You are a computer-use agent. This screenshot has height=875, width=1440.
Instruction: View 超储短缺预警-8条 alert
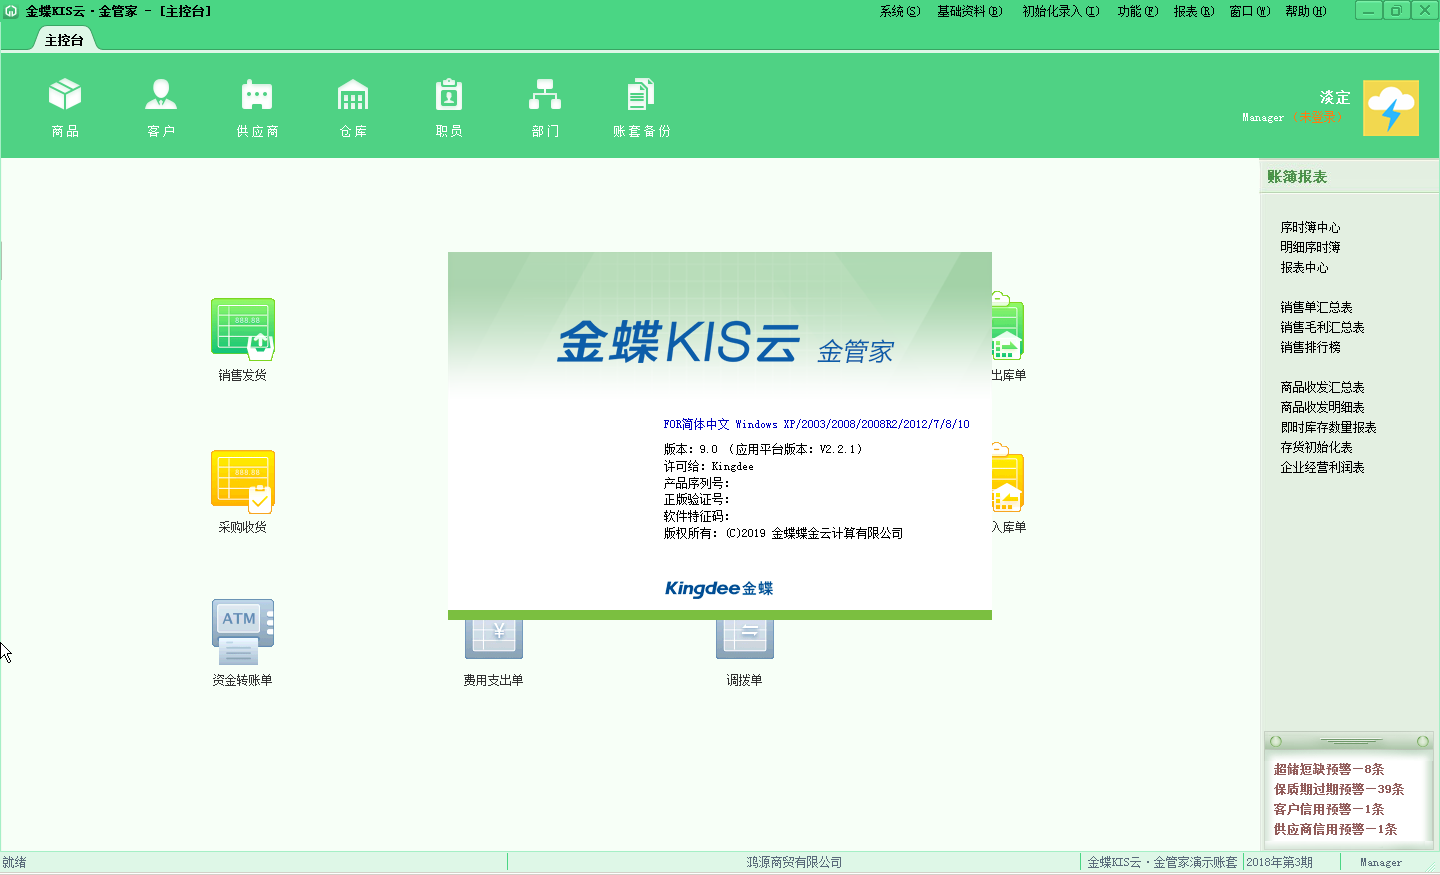coord(1329,769)
